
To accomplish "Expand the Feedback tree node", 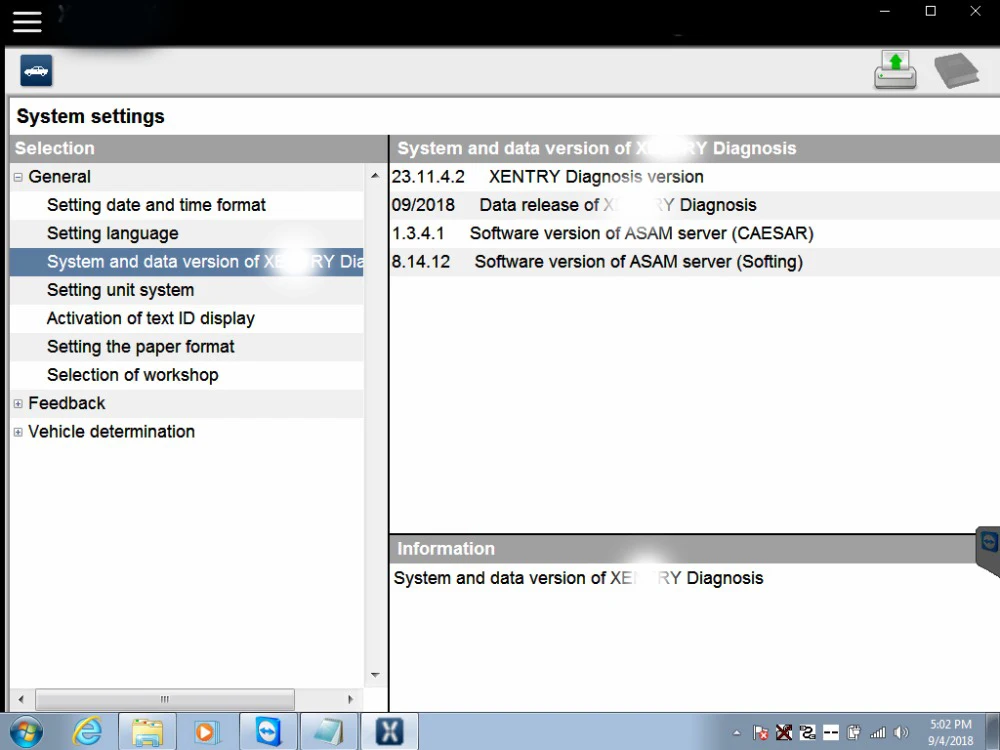I will coord(18,404).
